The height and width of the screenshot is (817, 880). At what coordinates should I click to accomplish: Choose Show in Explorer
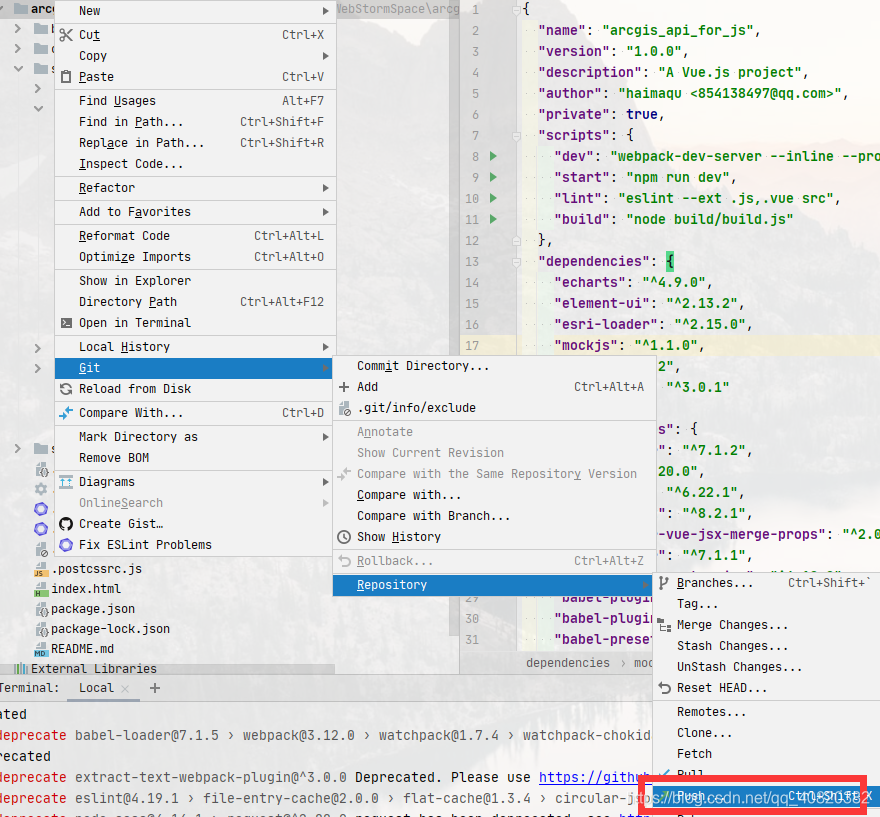click(x=195, y=281)
